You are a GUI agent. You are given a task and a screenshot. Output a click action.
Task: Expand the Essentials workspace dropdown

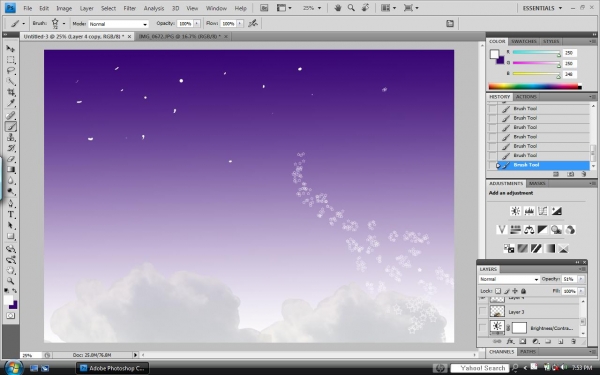[x=542, y=8]
